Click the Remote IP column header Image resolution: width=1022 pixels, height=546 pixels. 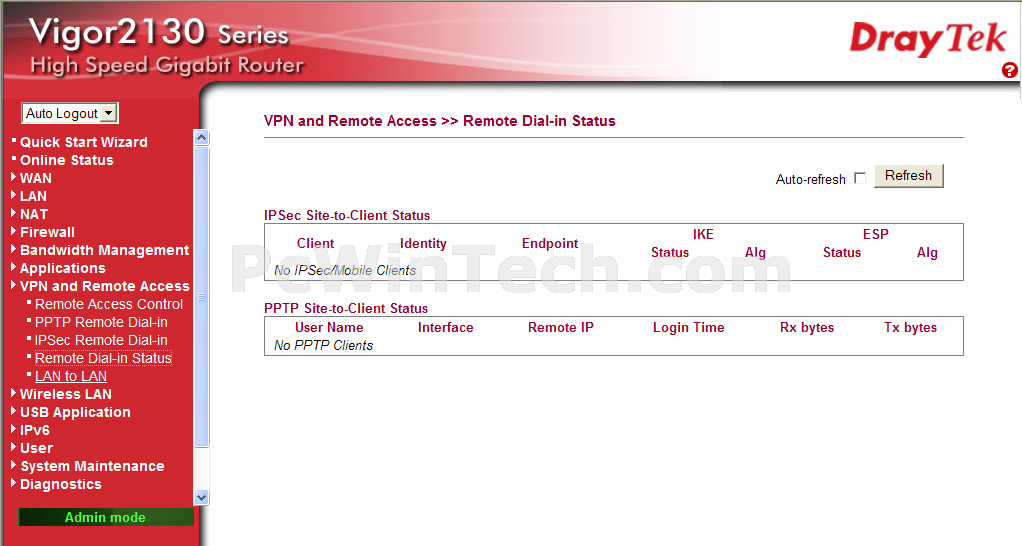(x=561, y=328)
